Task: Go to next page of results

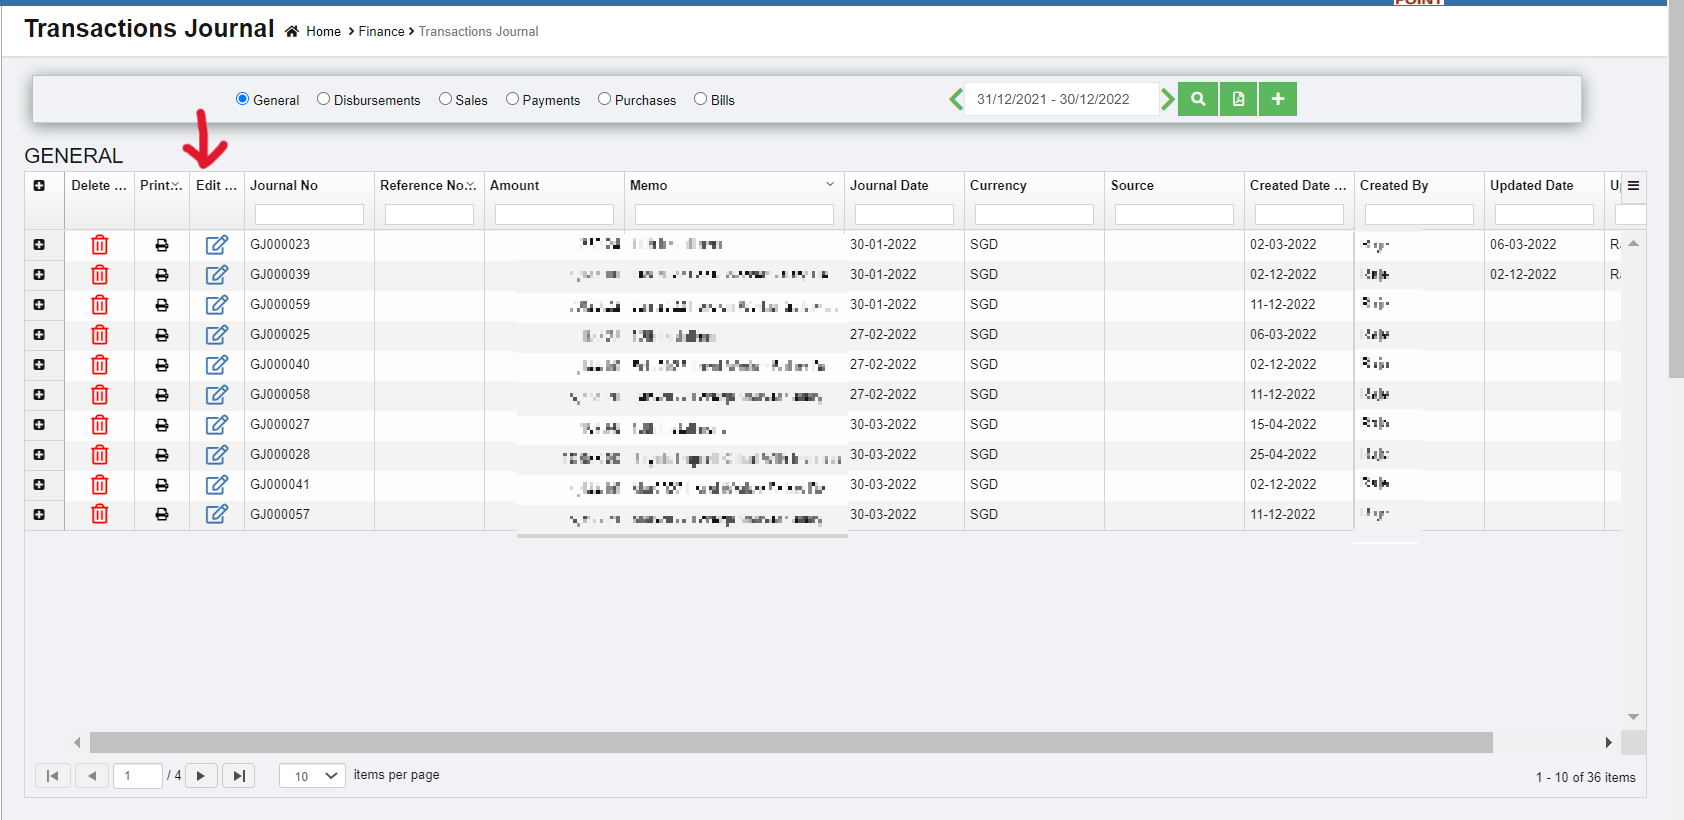Action: 201,776
